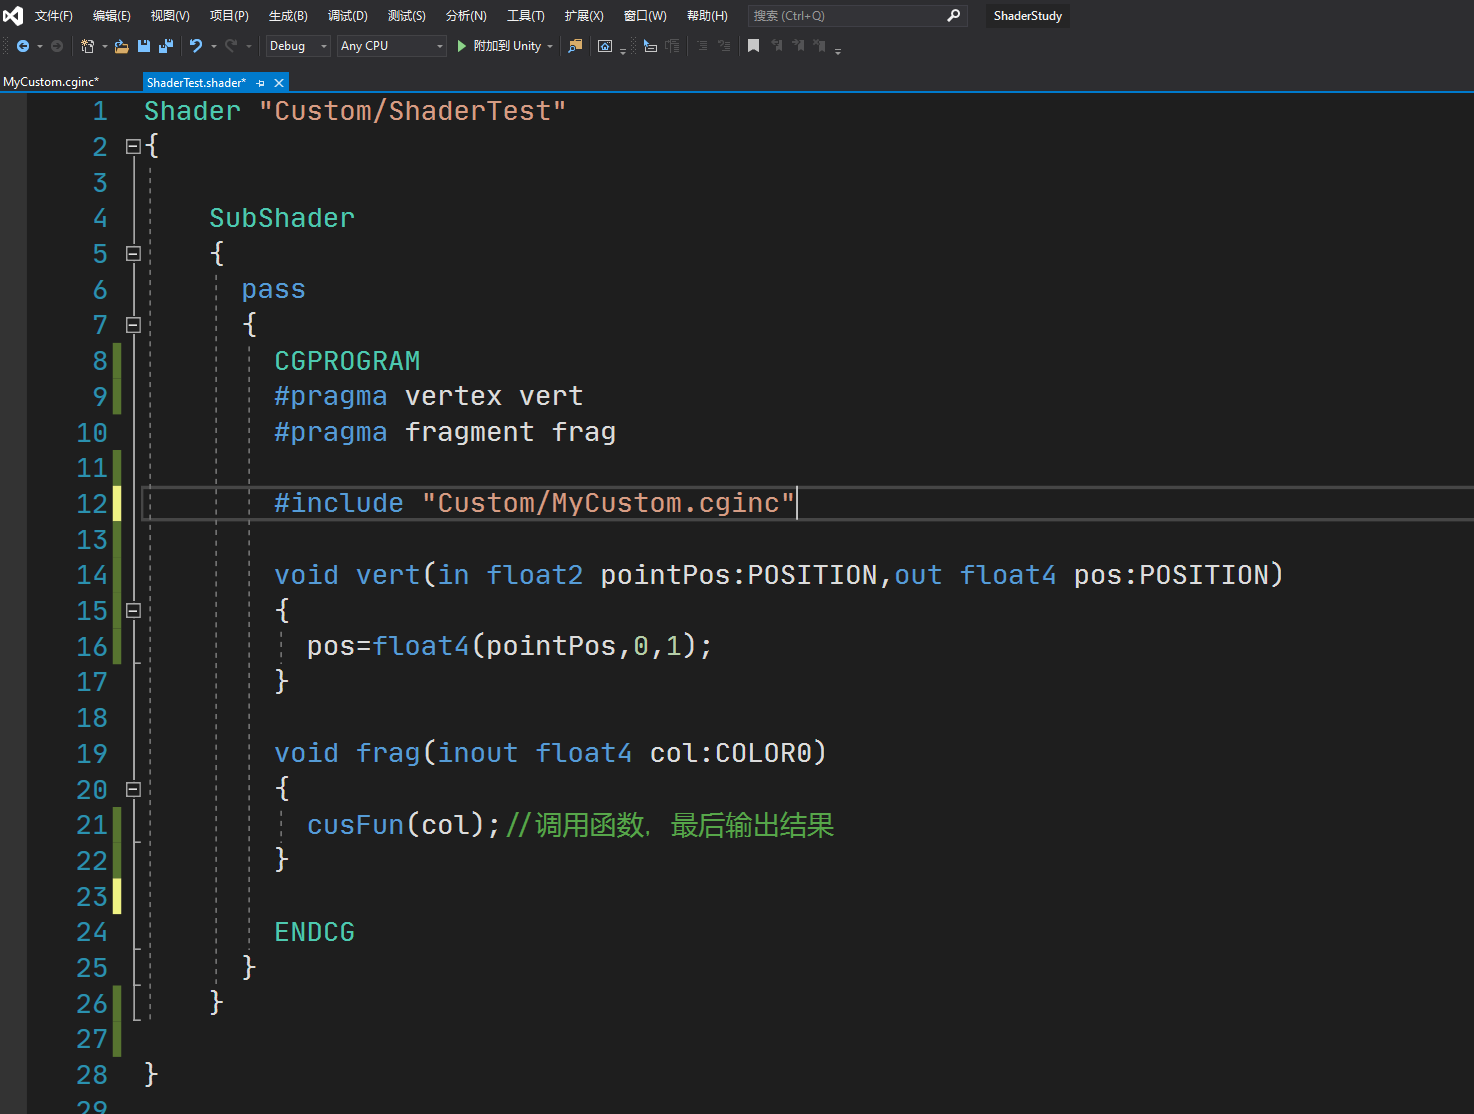Image resolution: width=1474 pixels, height=1114 pixels.
Task: Go to the next bookmark icon
Action: [x=798, y=46]
